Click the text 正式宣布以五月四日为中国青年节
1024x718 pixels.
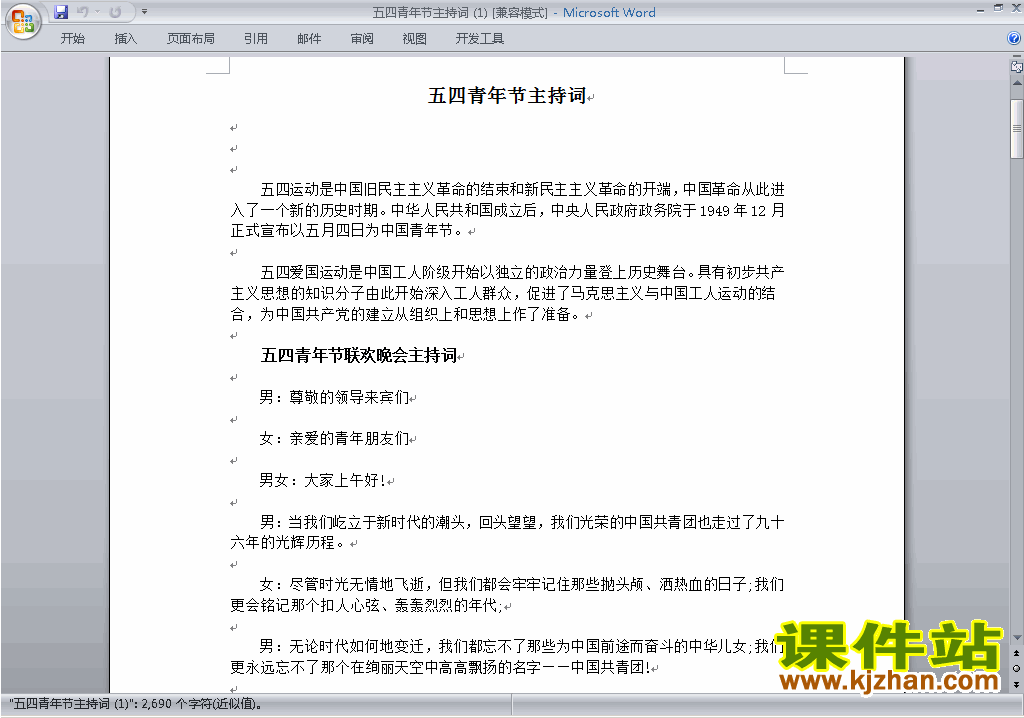pos(341,231)
